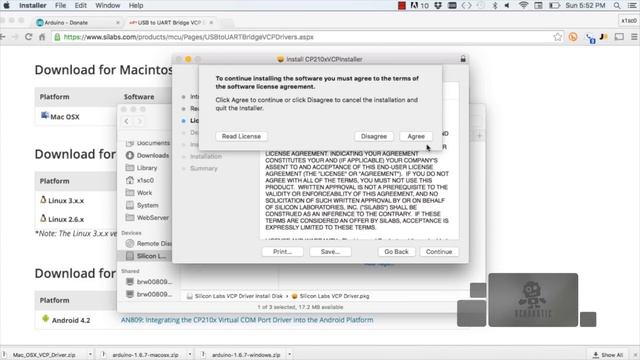Open the Installer menu

[x=33, y=5]
